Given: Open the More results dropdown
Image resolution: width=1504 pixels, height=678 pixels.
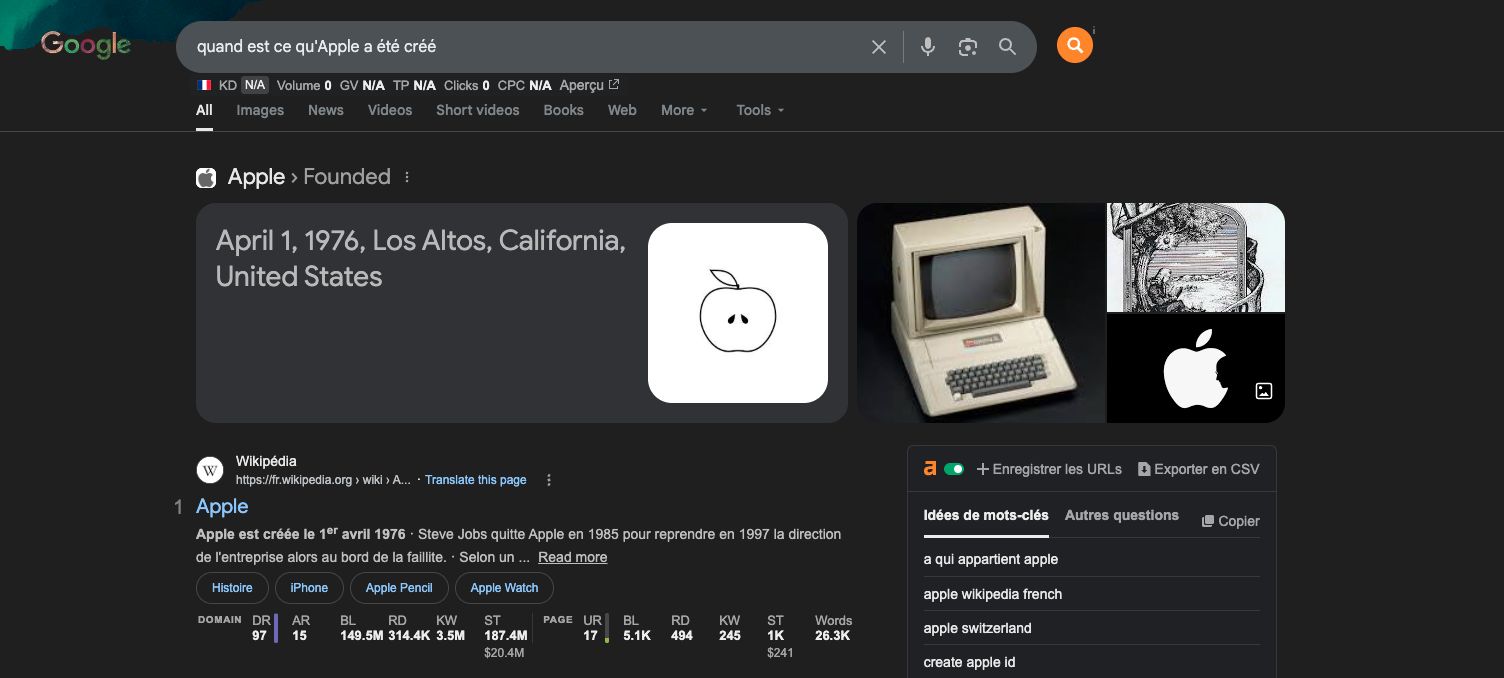Looking at the screenshot, I should tap(683, 110).
